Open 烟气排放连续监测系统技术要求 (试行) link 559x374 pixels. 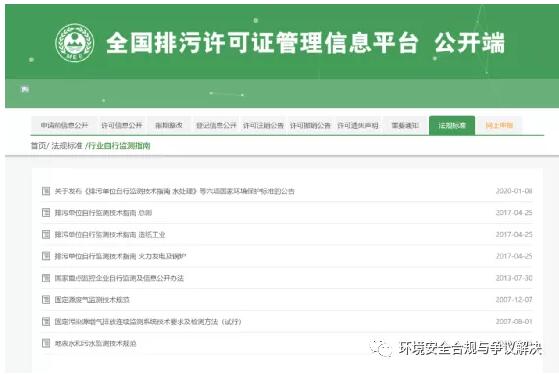(x=148, y=322)
